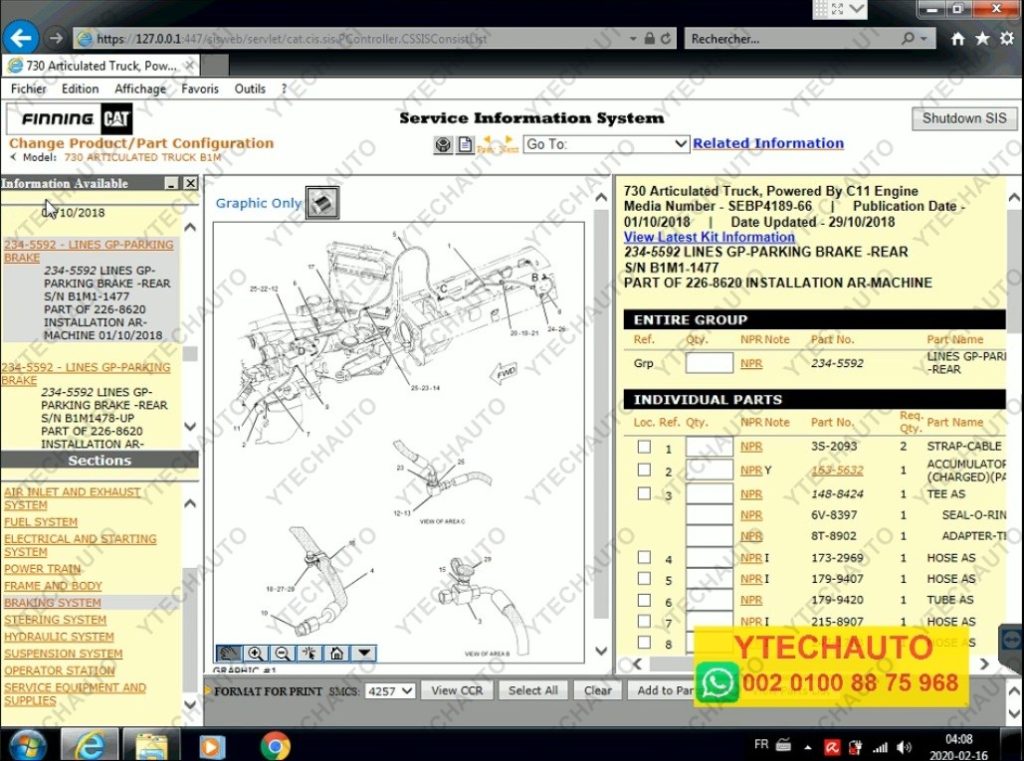Click the Qty field for group 234-5592
This screenshot has width=1024, height=761.
[x=709, y=363]
